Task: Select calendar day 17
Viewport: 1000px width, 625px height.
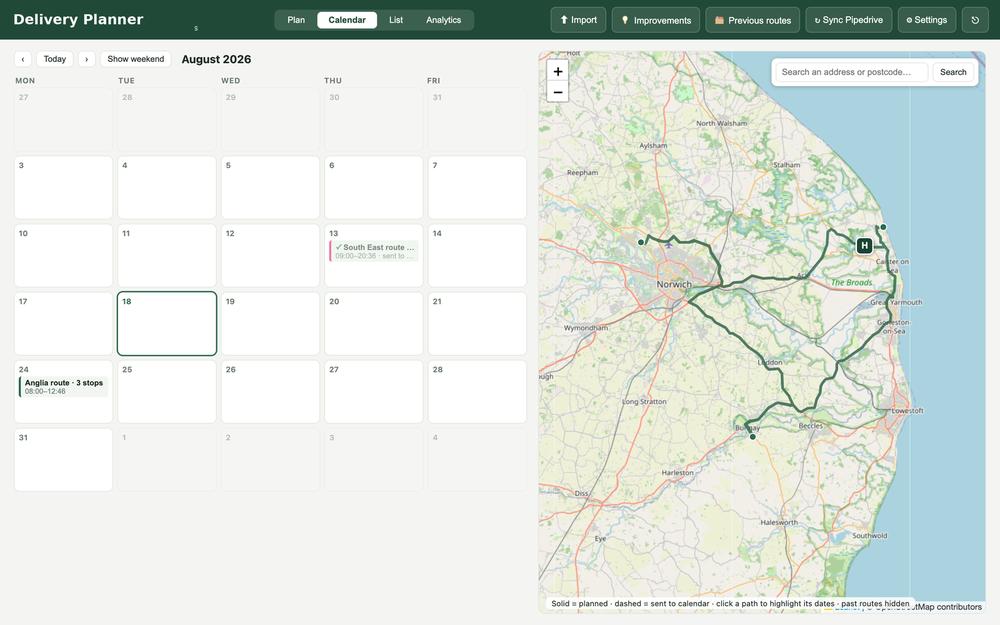Action: [x=63, y=323]
